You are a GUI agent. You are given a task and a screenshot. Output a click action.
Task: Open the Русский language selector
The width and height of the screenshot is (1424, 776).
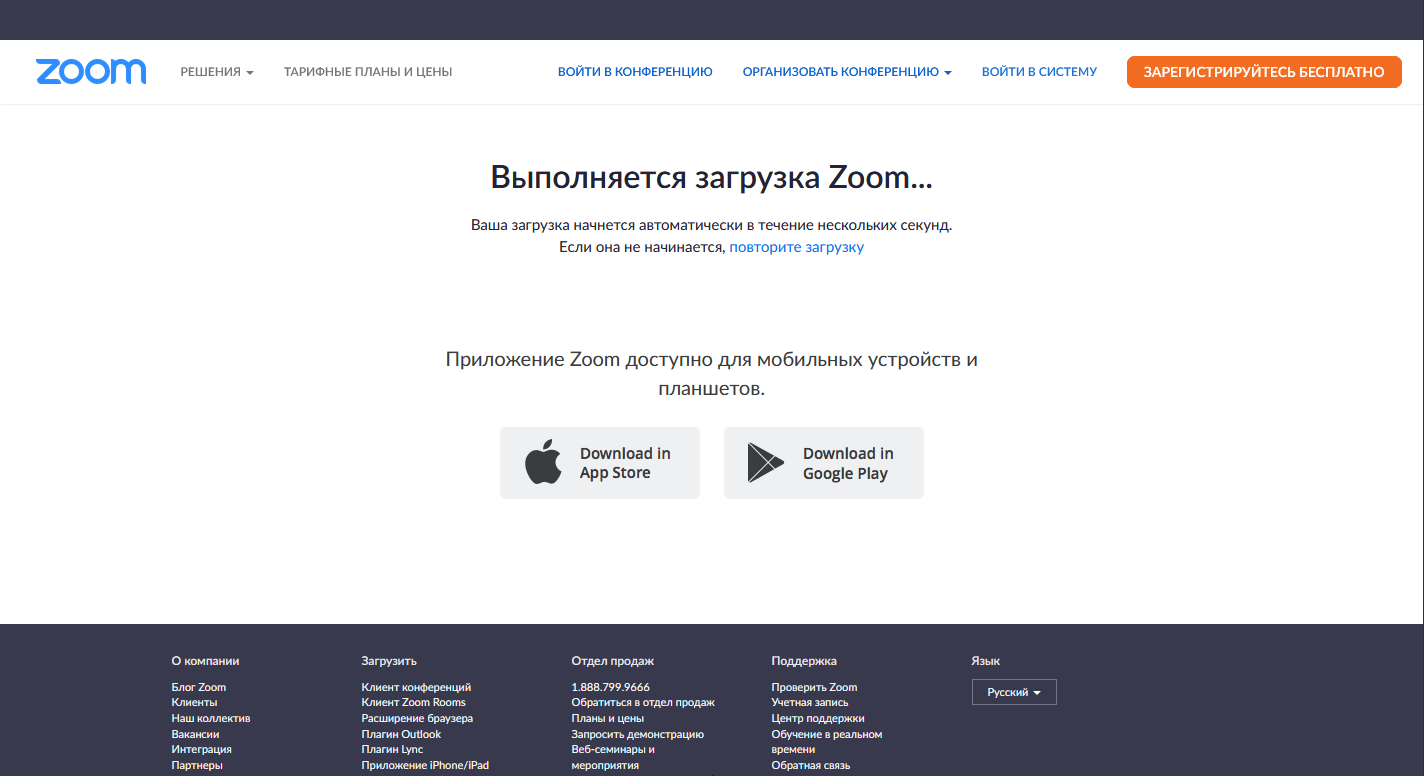coord(1014,692)
